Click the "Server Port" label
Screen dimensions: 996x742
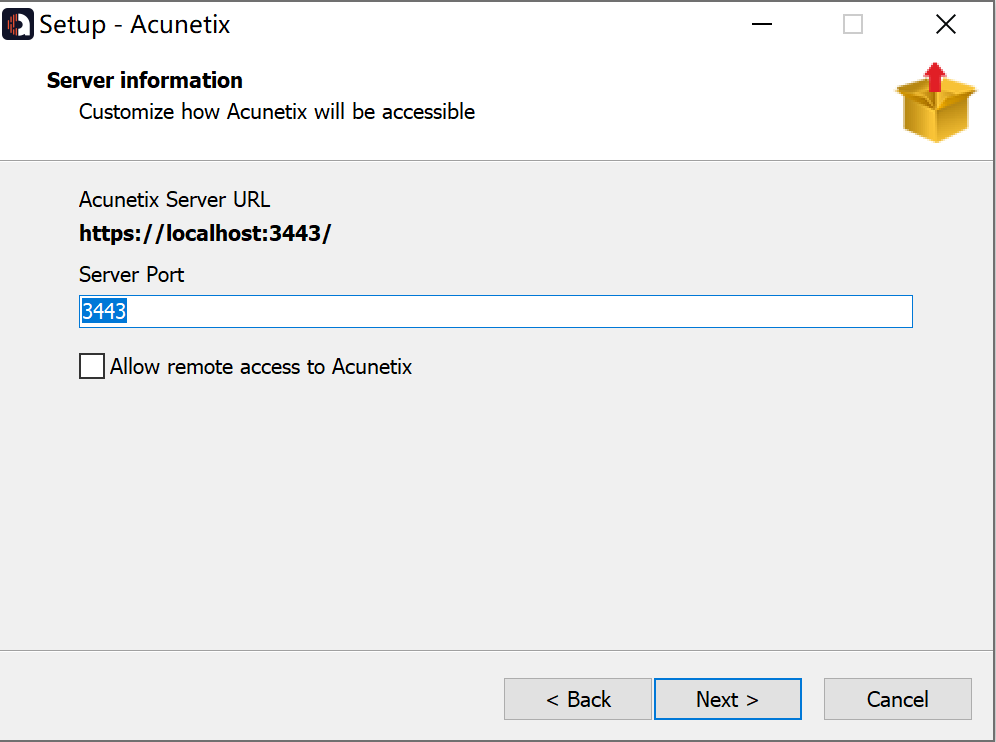(x=132, y=274)
